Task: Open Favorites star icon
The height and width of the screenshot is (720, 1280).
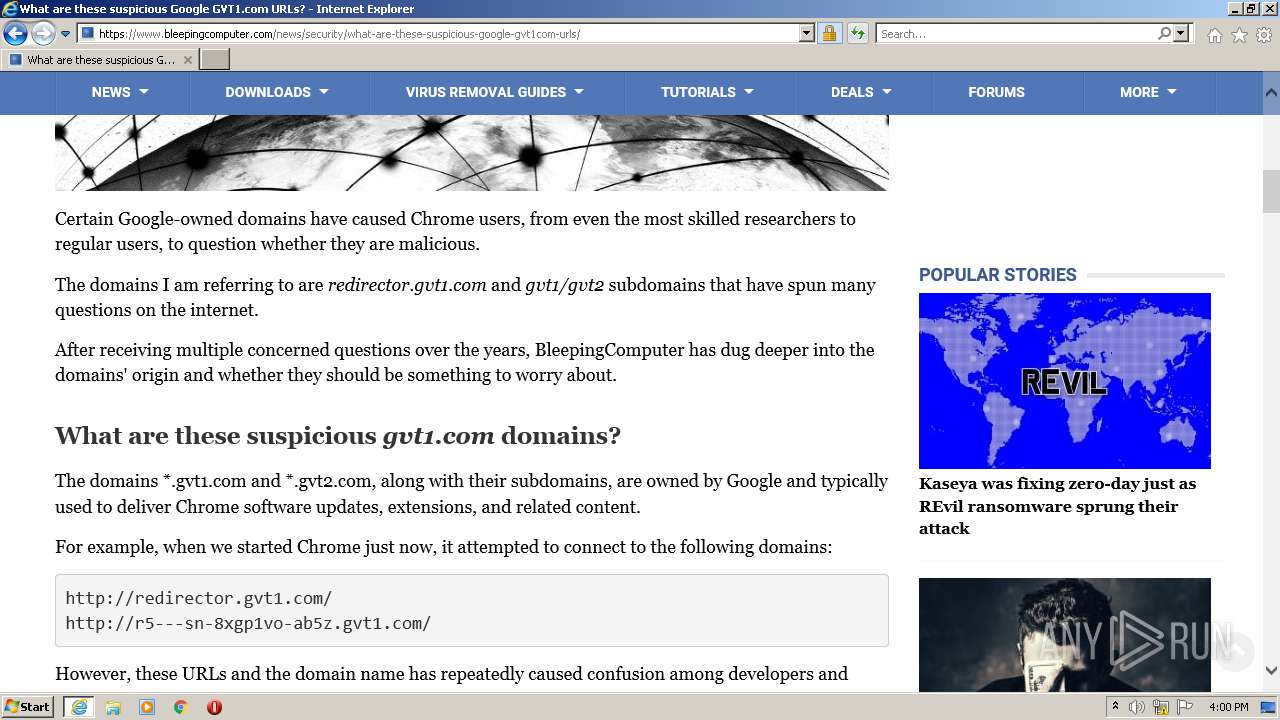Action: [1239, 35]
